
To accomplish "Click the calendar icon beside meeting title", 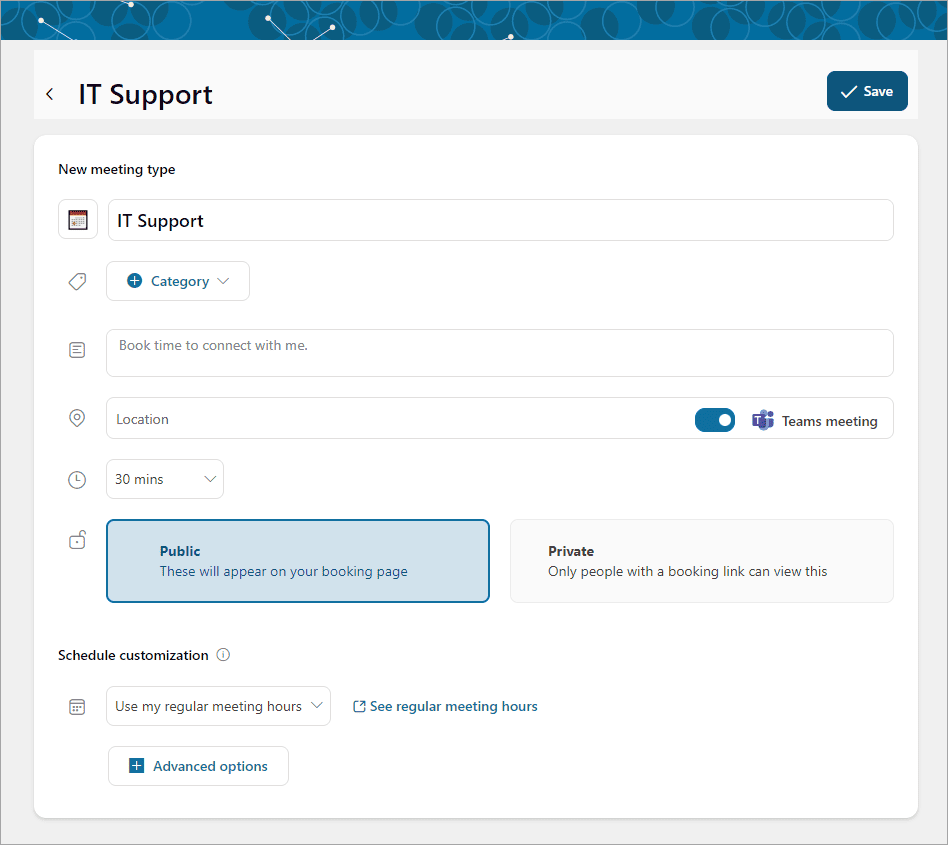I will pos(78,219).
